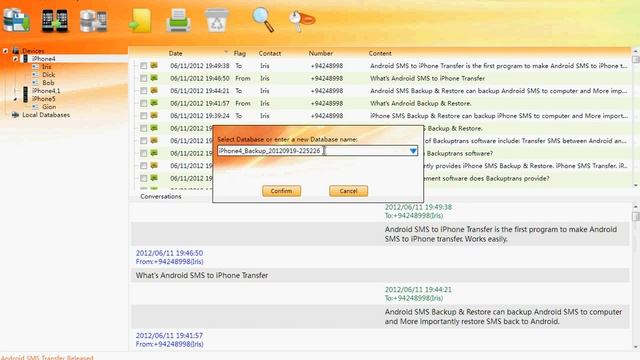Image resolution: width=640 pixels, height=360 pixels.
Task: Click the restore database to phone icon
Action: (x=93, y=20)
